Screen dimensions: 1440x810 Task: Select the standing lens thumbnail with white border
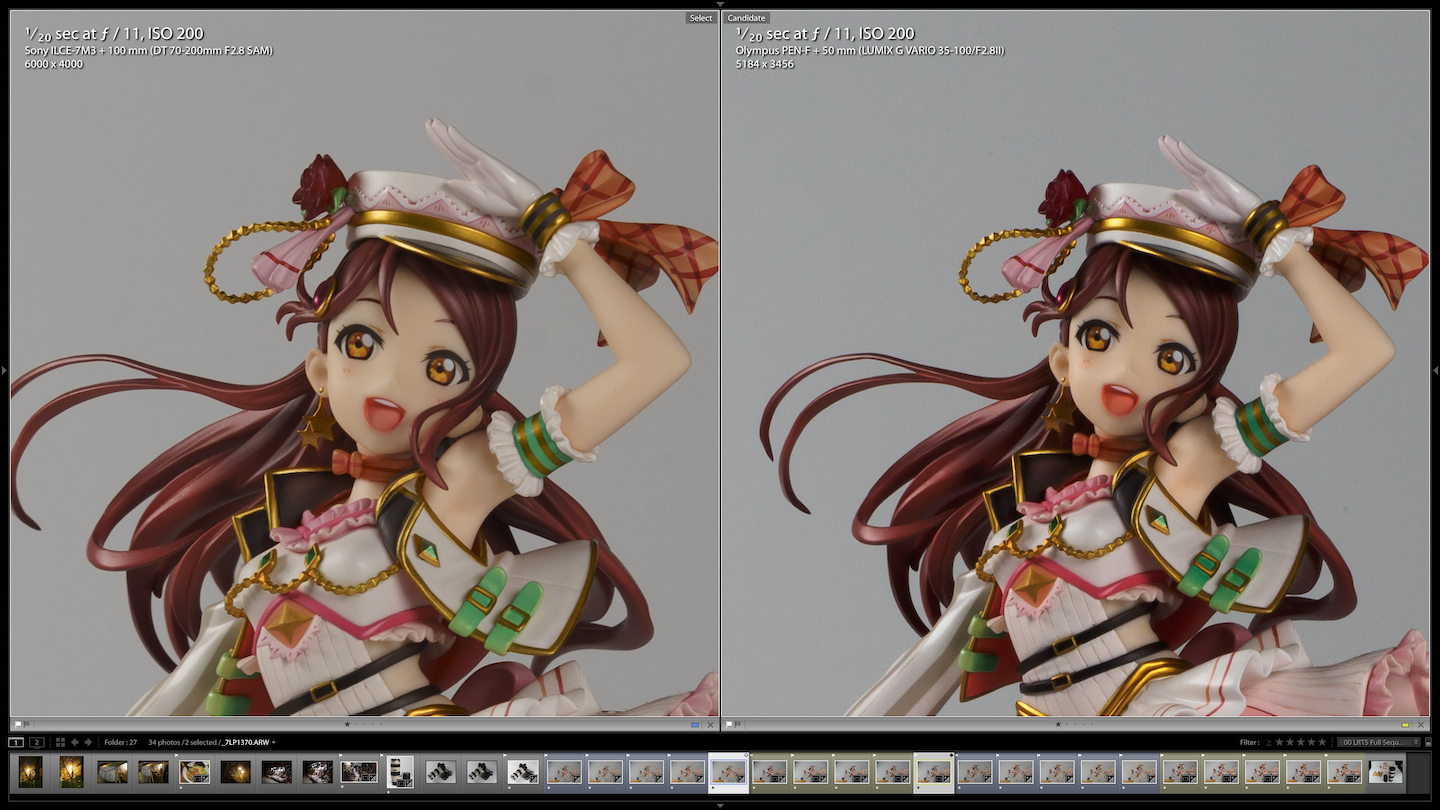(400, 772)
